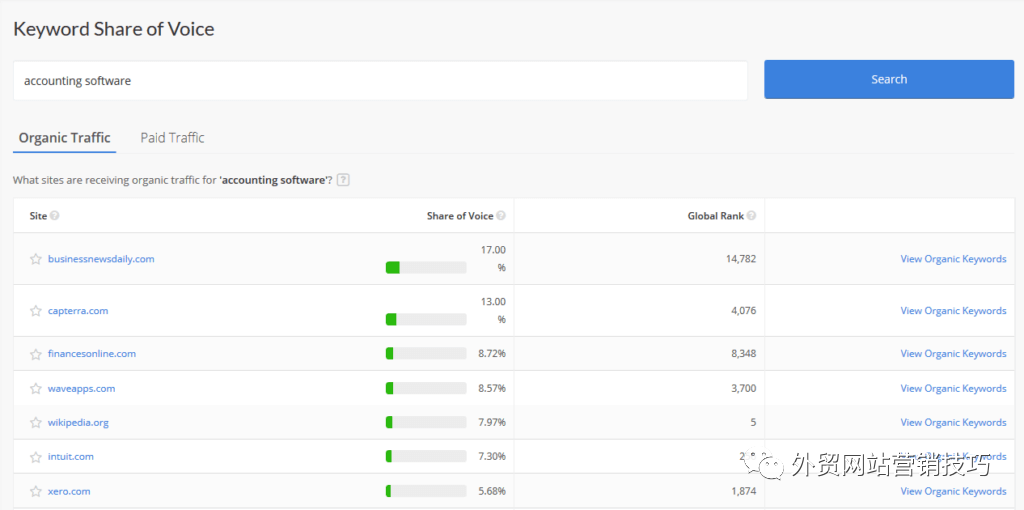Select the 8,348 global rank value
Screen dimensions: 1024x510
(x=743, y=354)
